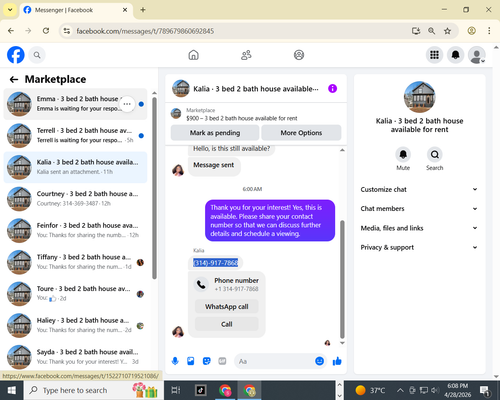
Task: Open Chrome three-dot menu
Action: (x=489, y=31)
